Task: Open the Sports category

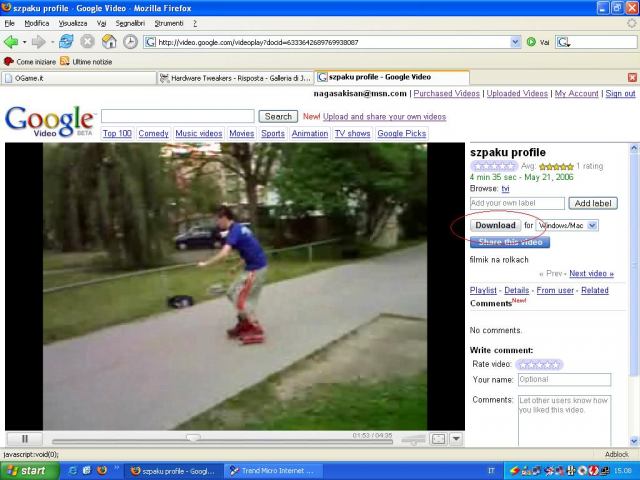Action: [x=273, y=133]
